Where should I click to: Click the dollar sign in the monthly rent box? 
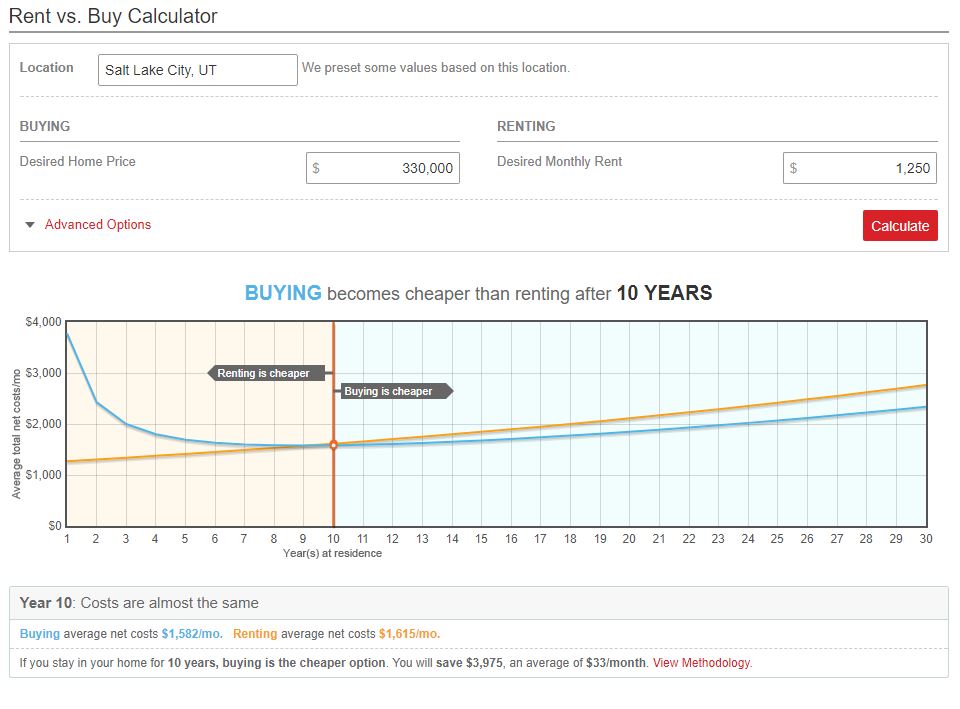793,168
